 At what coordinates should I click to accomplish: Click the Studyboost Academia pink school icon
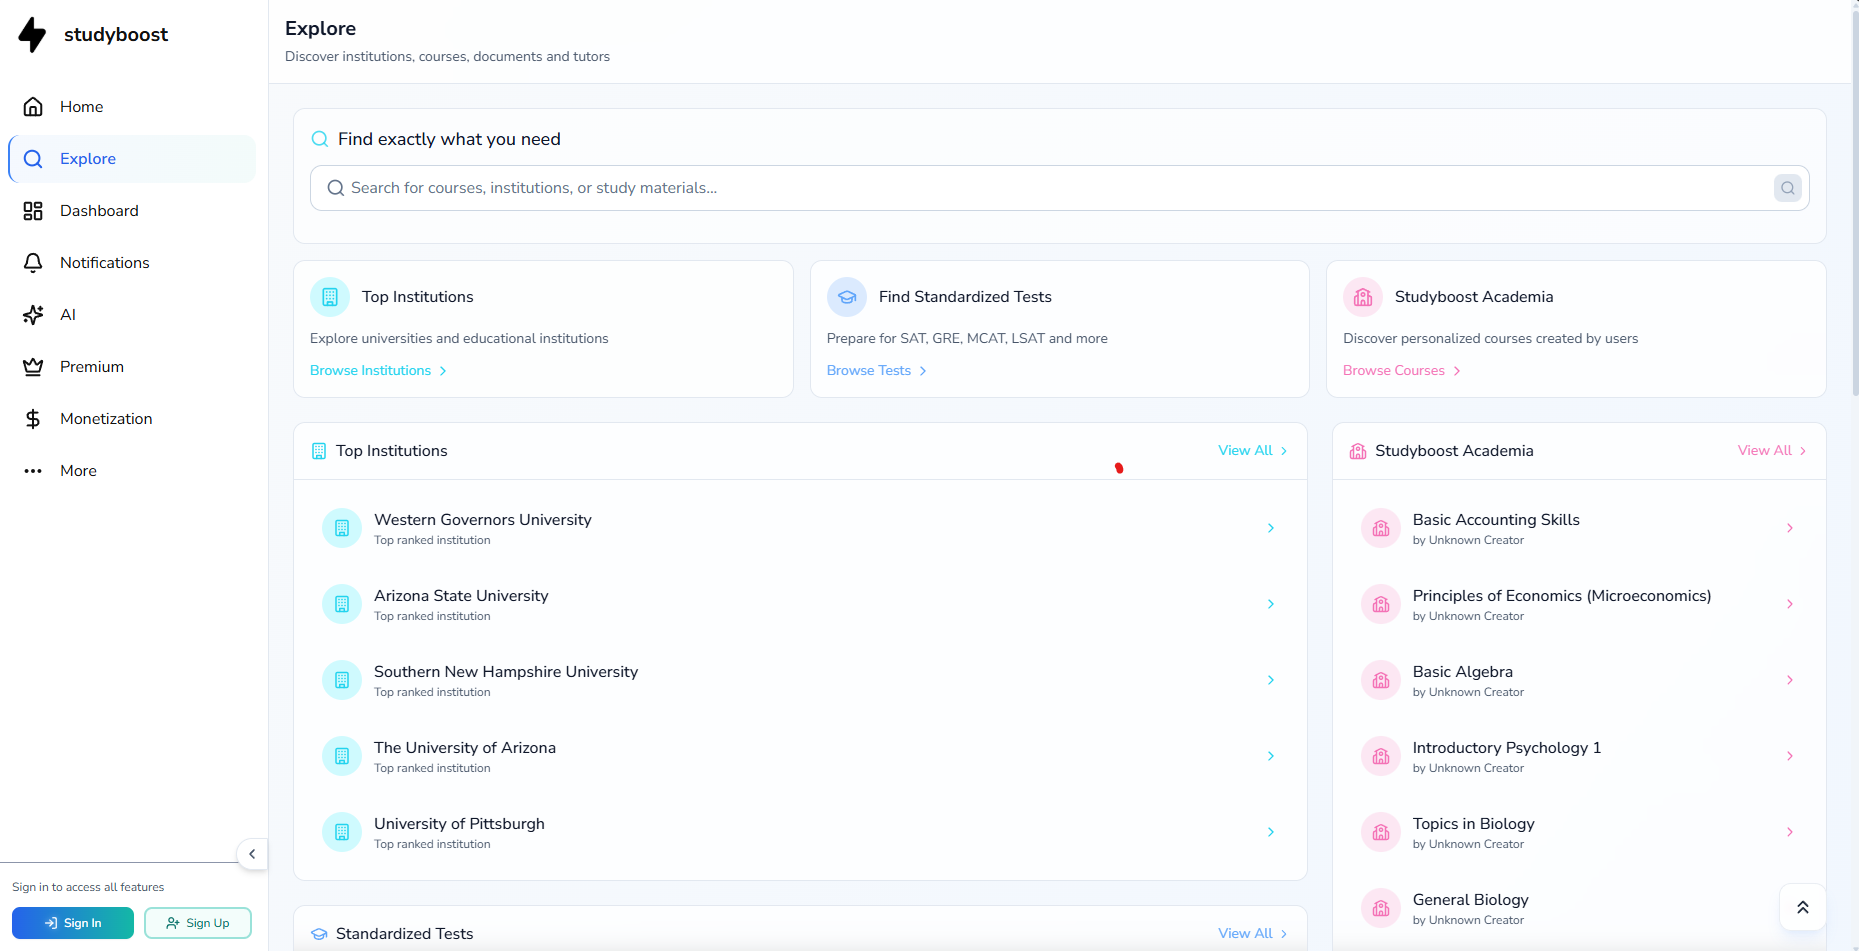click(1363, 297)
